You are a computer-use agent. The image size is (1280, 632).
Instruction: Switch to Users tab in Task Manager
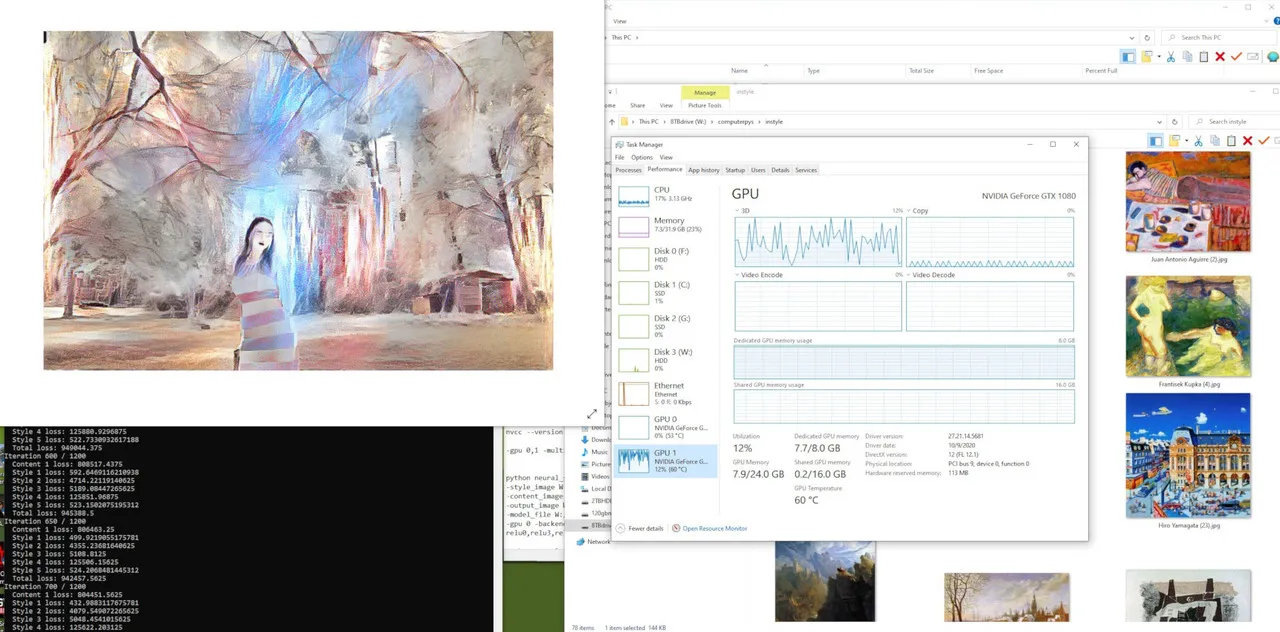point(758,170)
